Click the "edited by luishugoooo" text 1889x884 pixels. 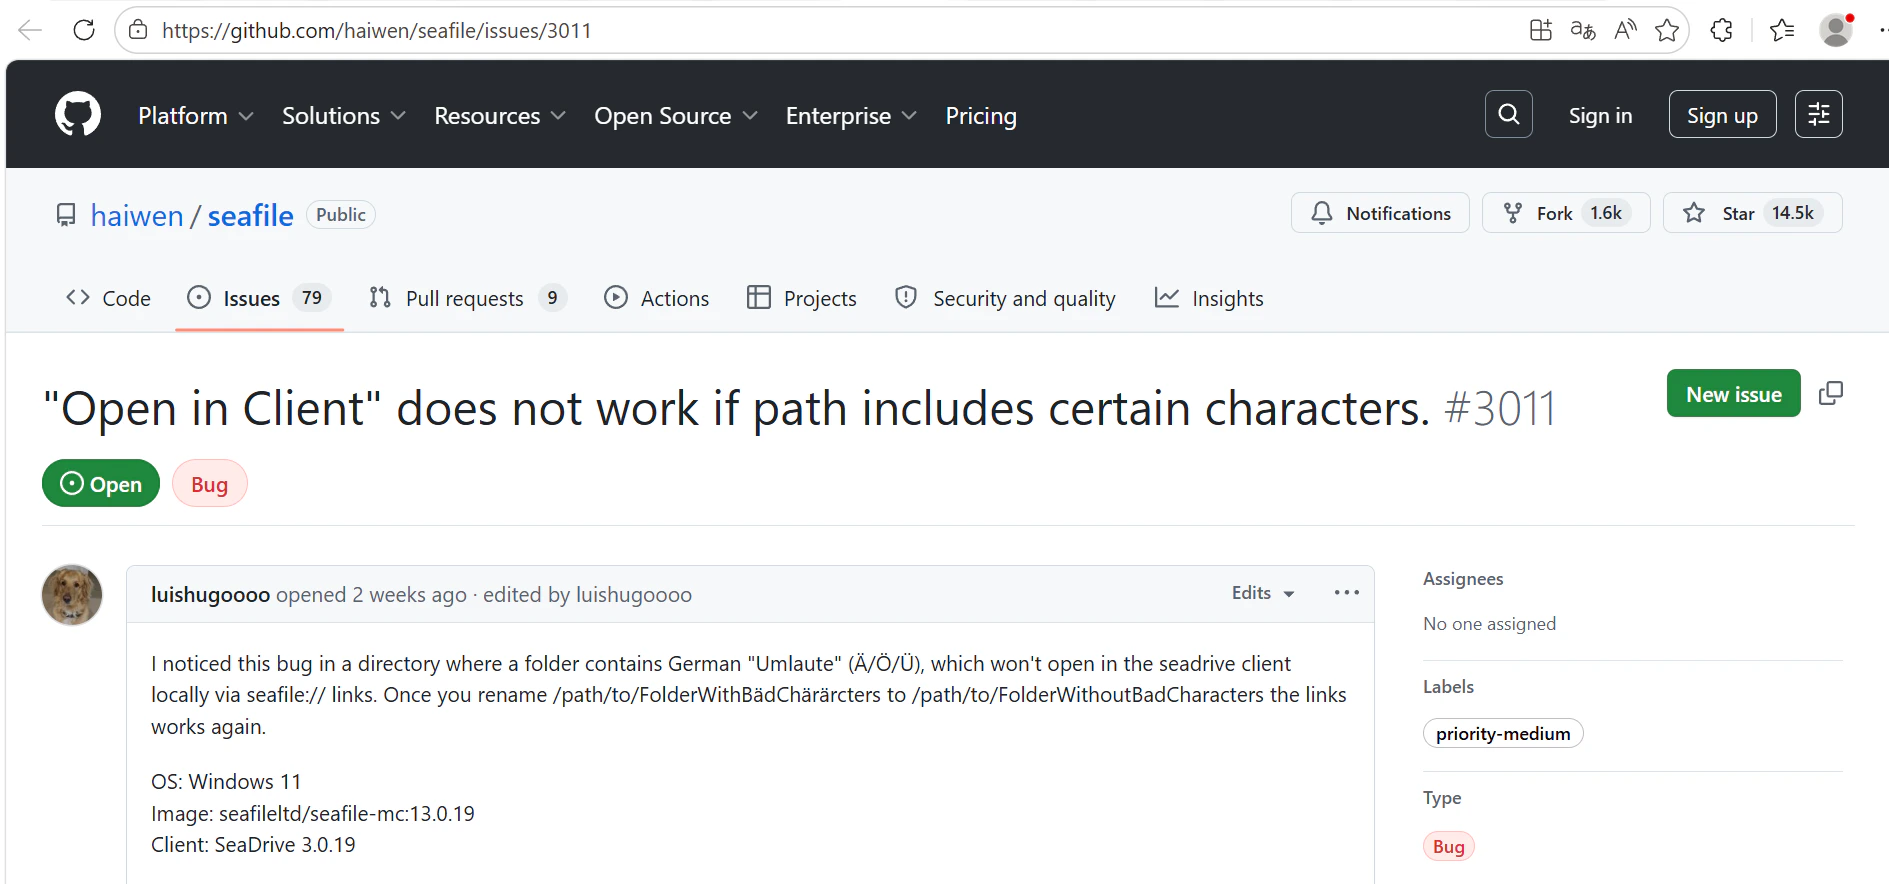pyautogui.click(x=588, y=594)
